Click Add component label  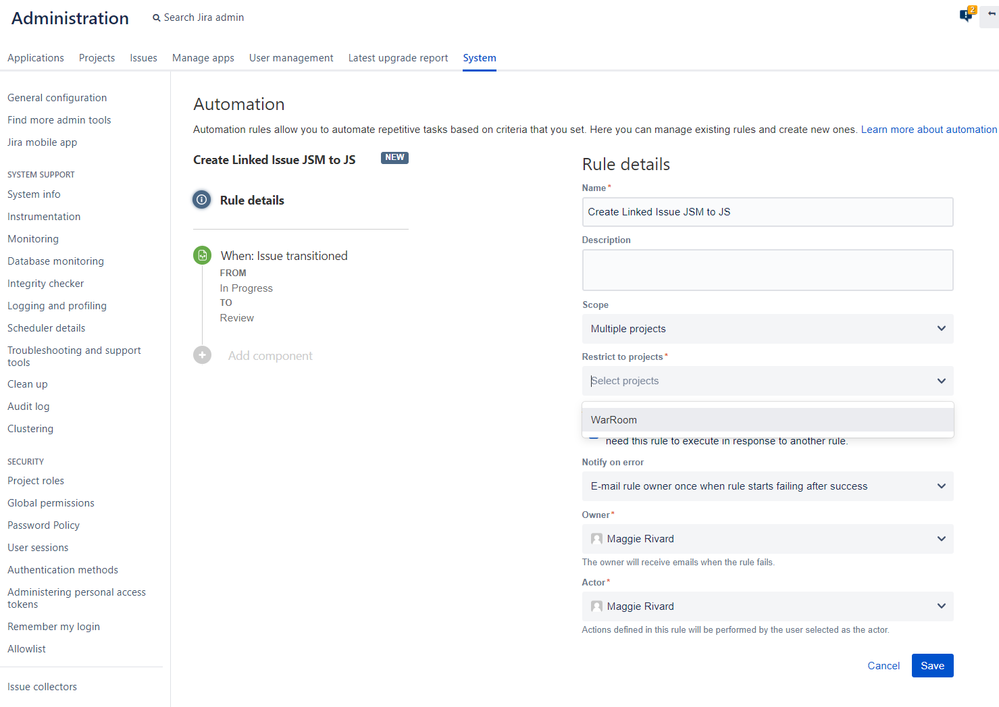pyautogui.click(x=270, y=356)
